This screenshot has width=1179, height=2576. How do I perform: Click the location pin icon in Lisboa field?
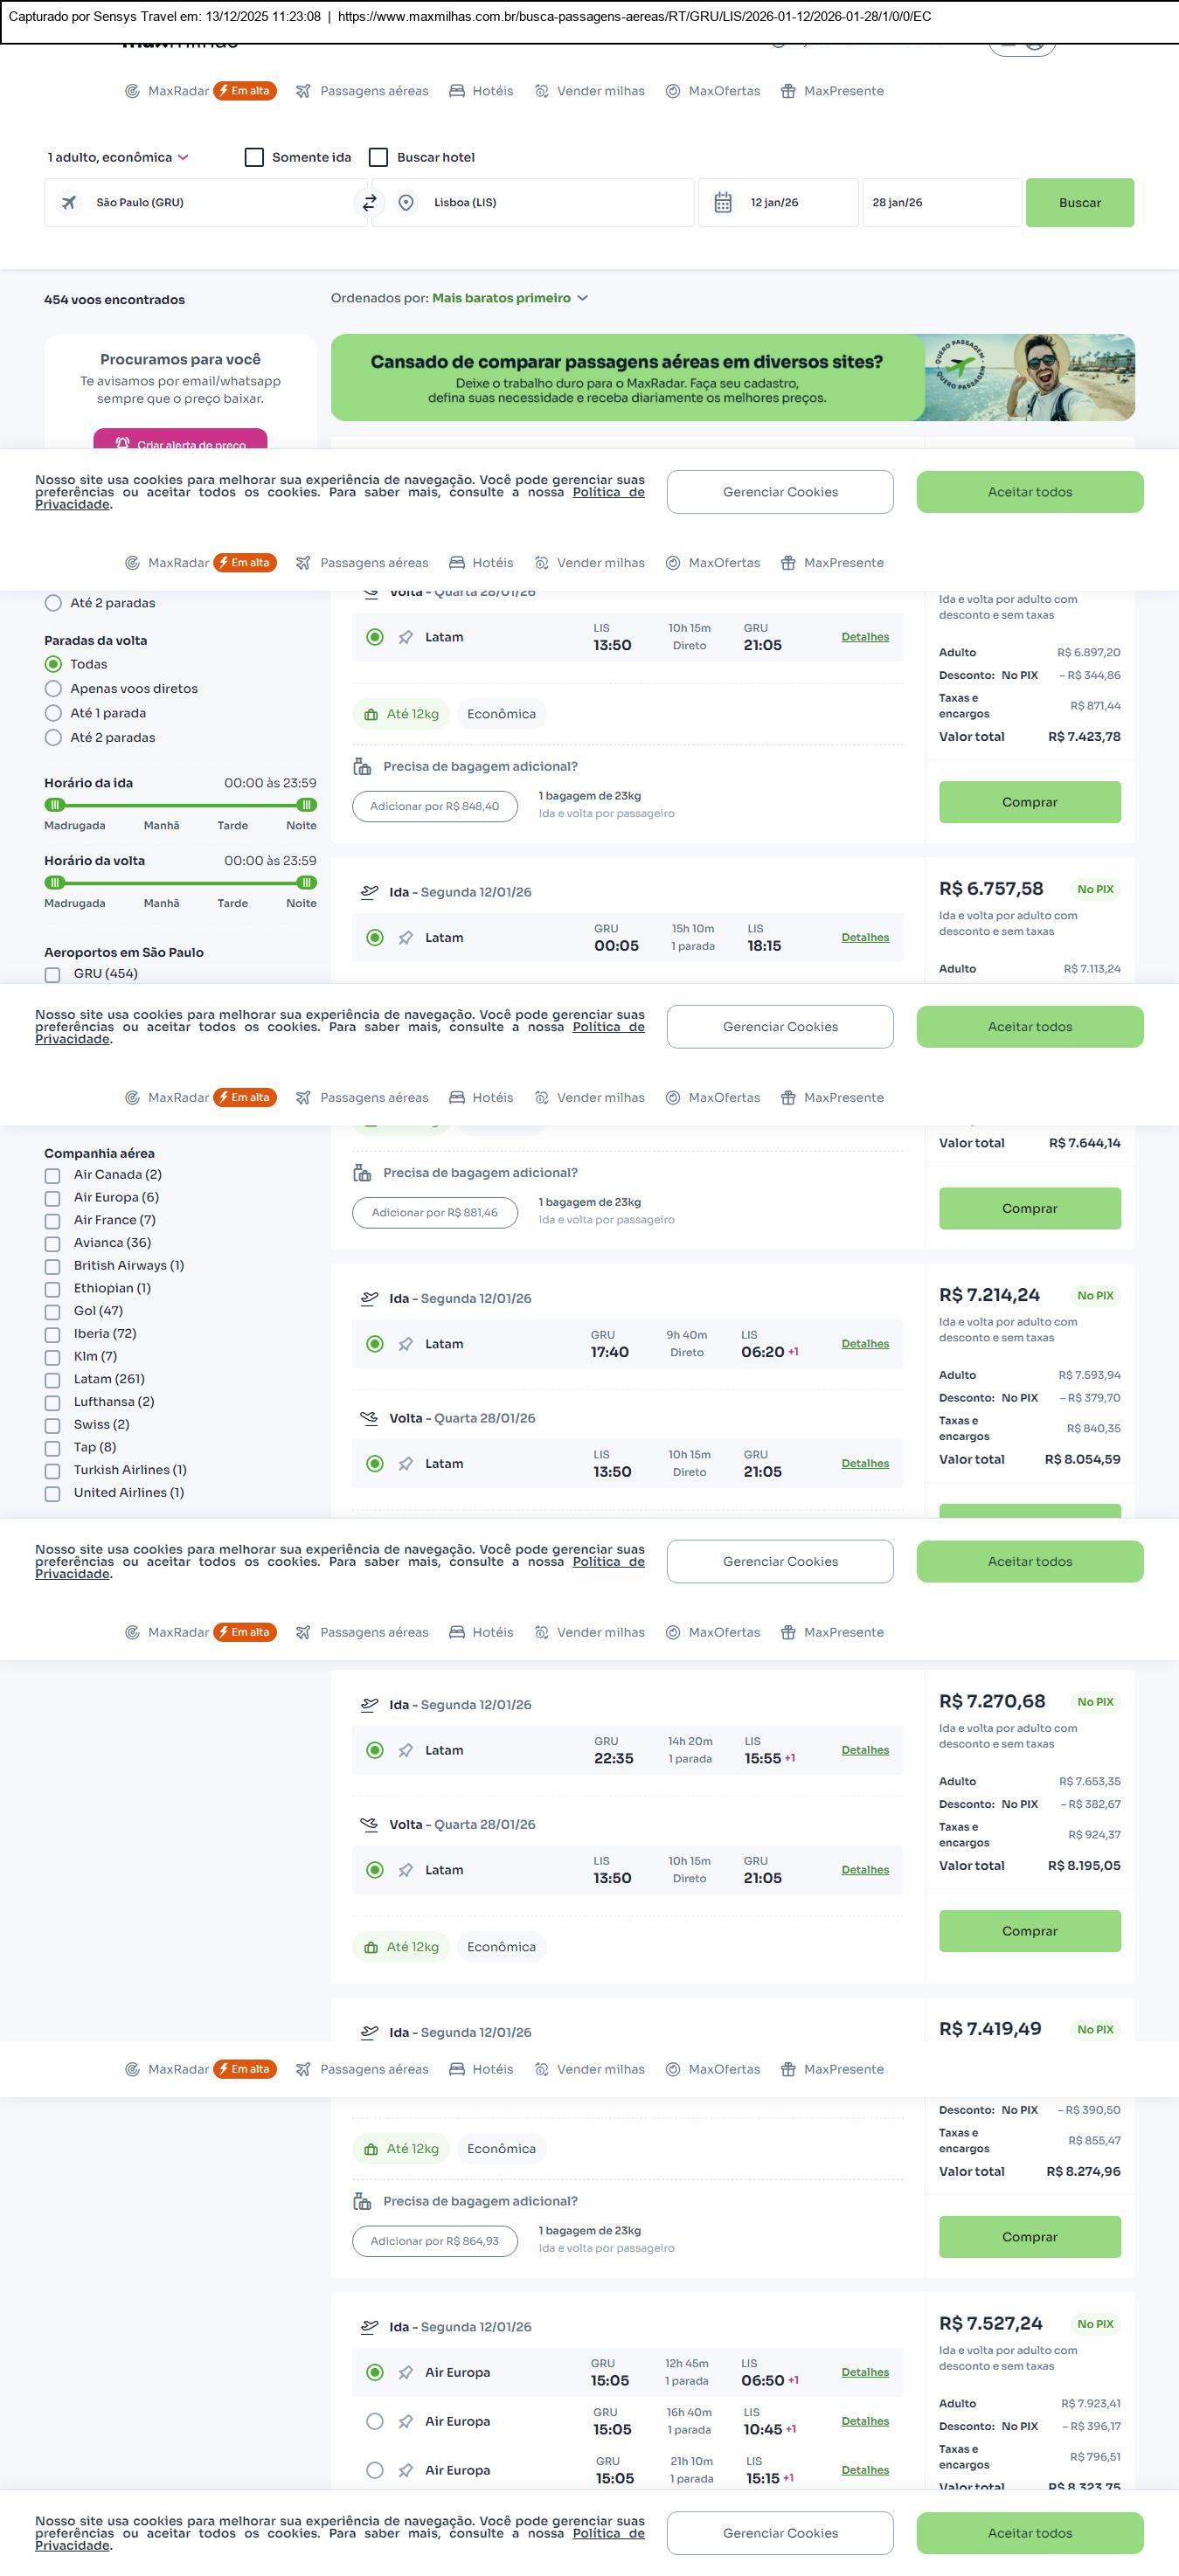406,203
